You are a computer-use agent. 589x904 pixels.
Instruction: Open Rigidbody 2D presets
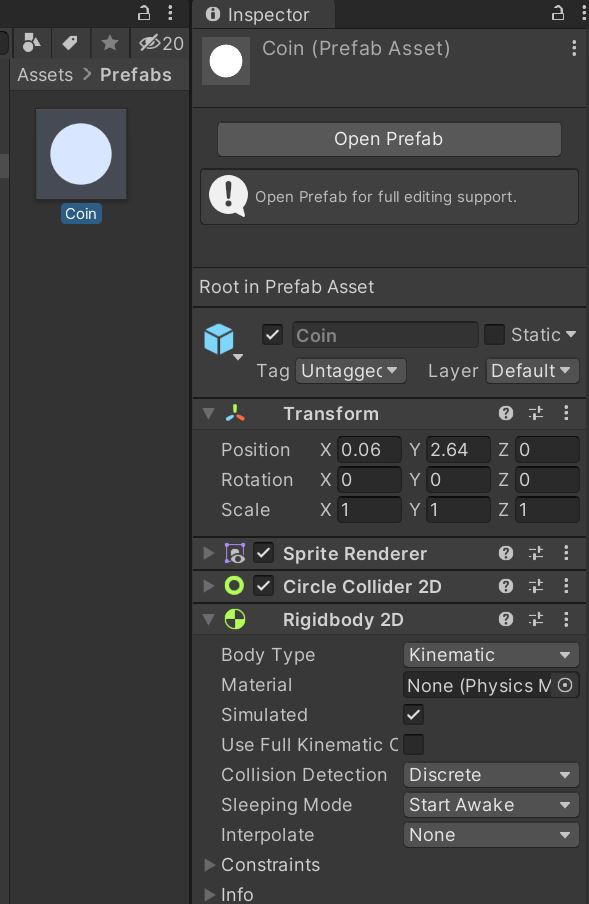click(x=535, y=619)
